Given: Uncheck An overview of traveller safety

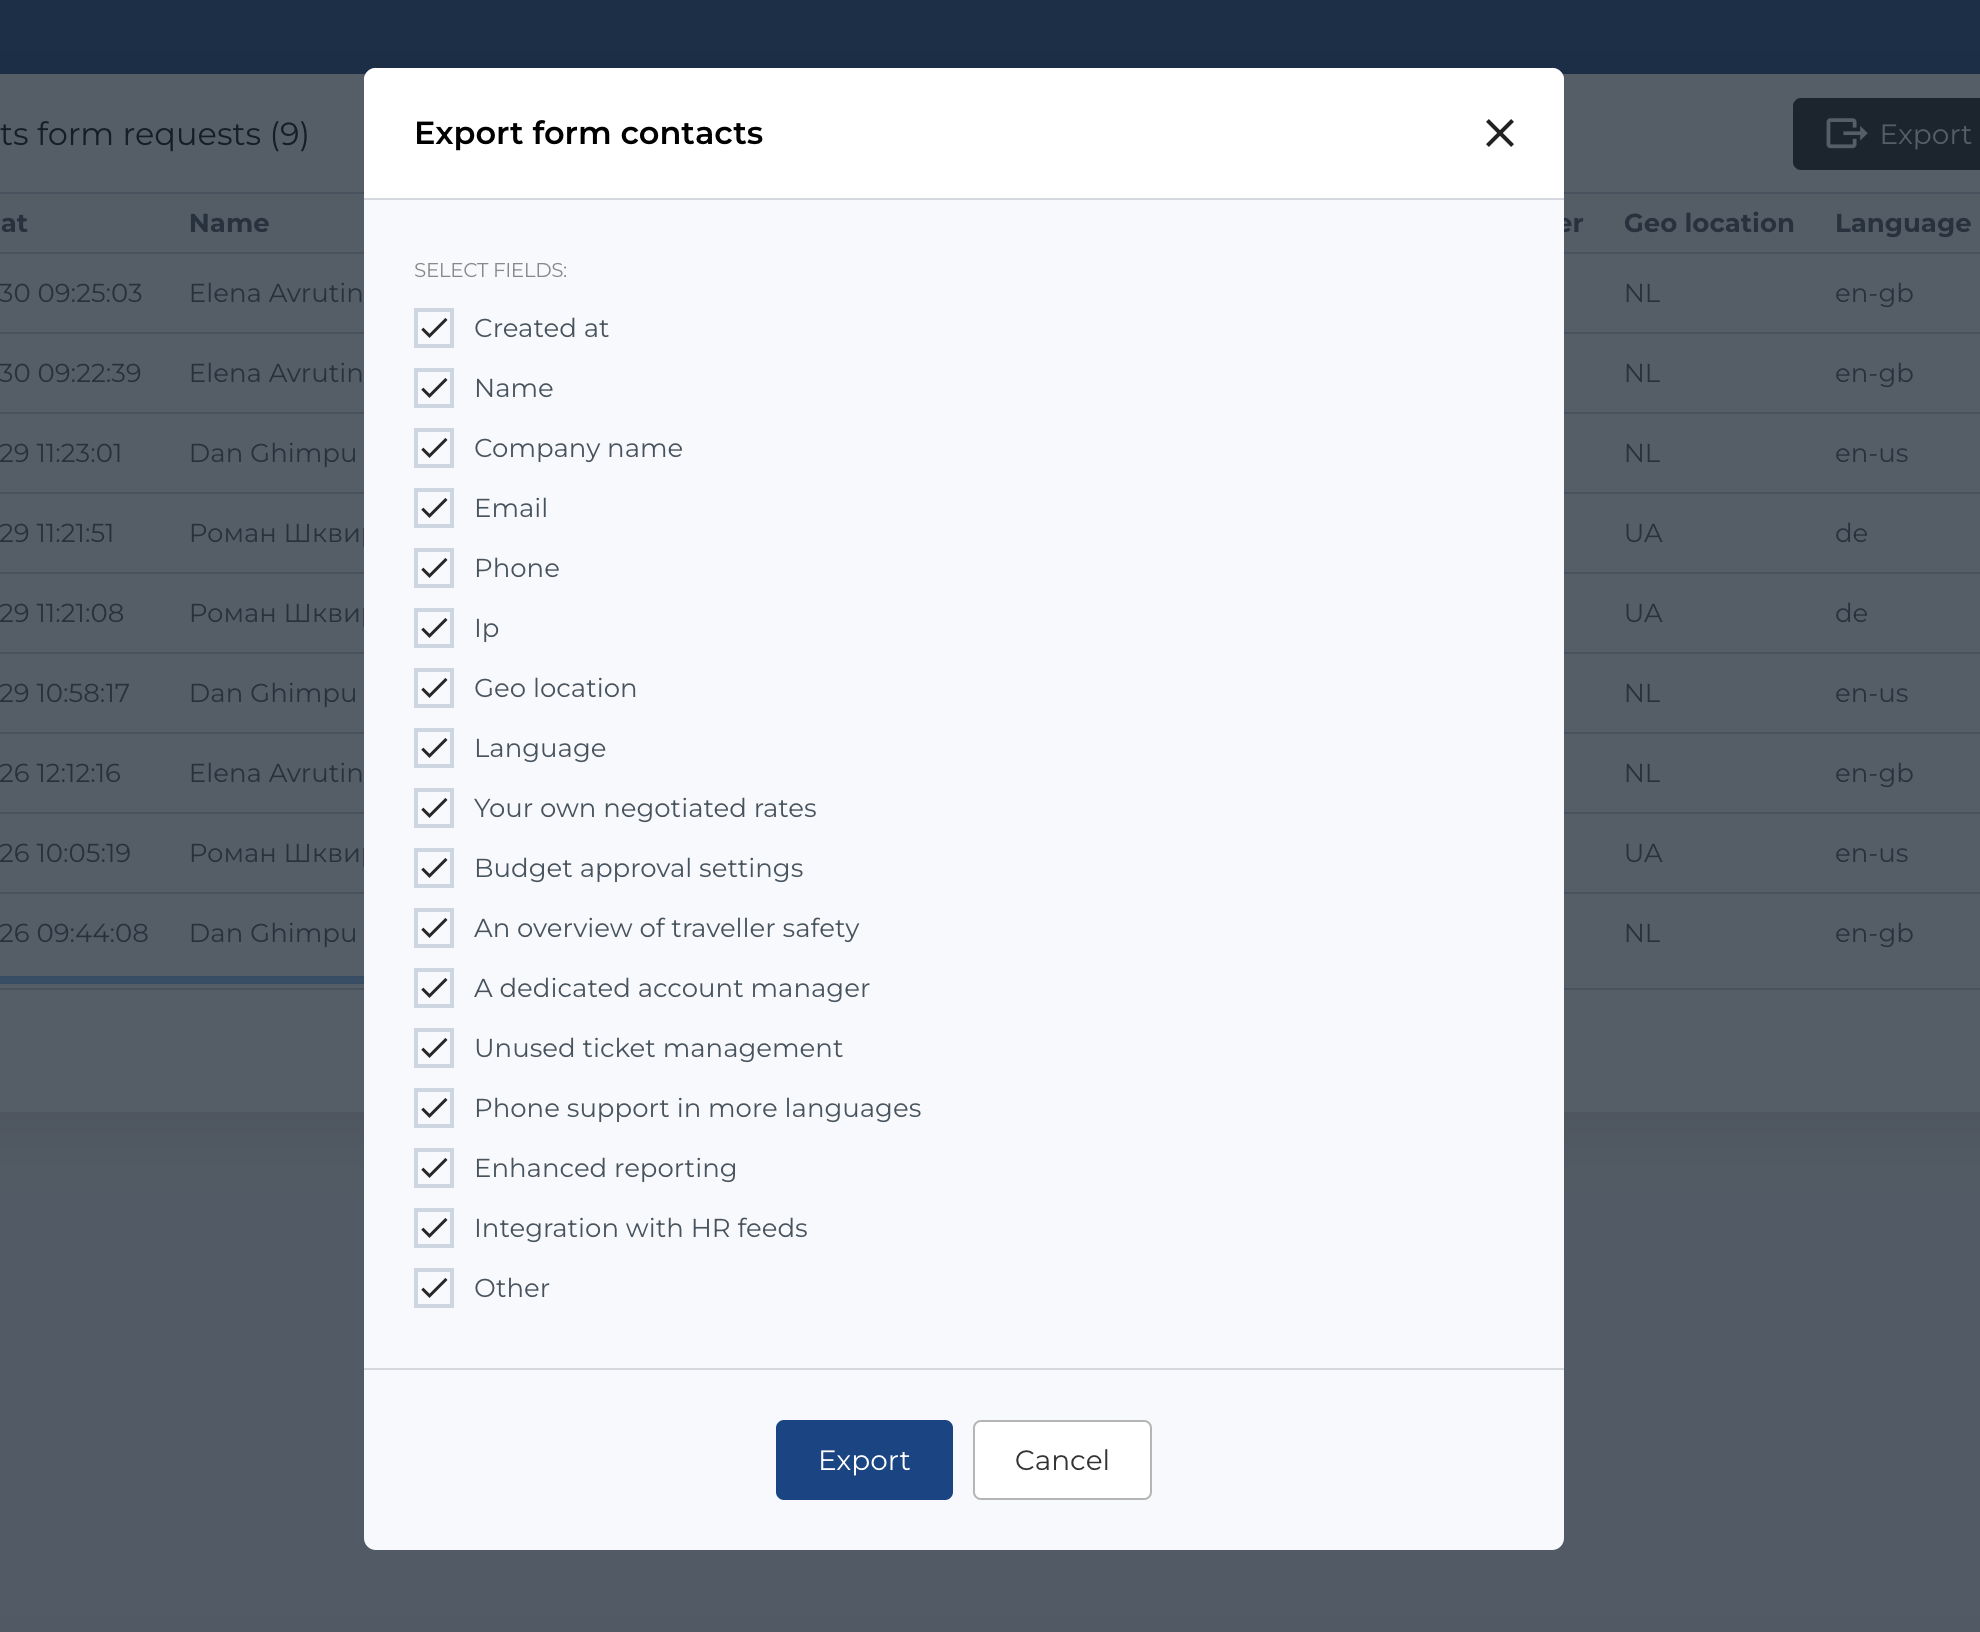Looking at the screenshot, I should tap(434, 928).
